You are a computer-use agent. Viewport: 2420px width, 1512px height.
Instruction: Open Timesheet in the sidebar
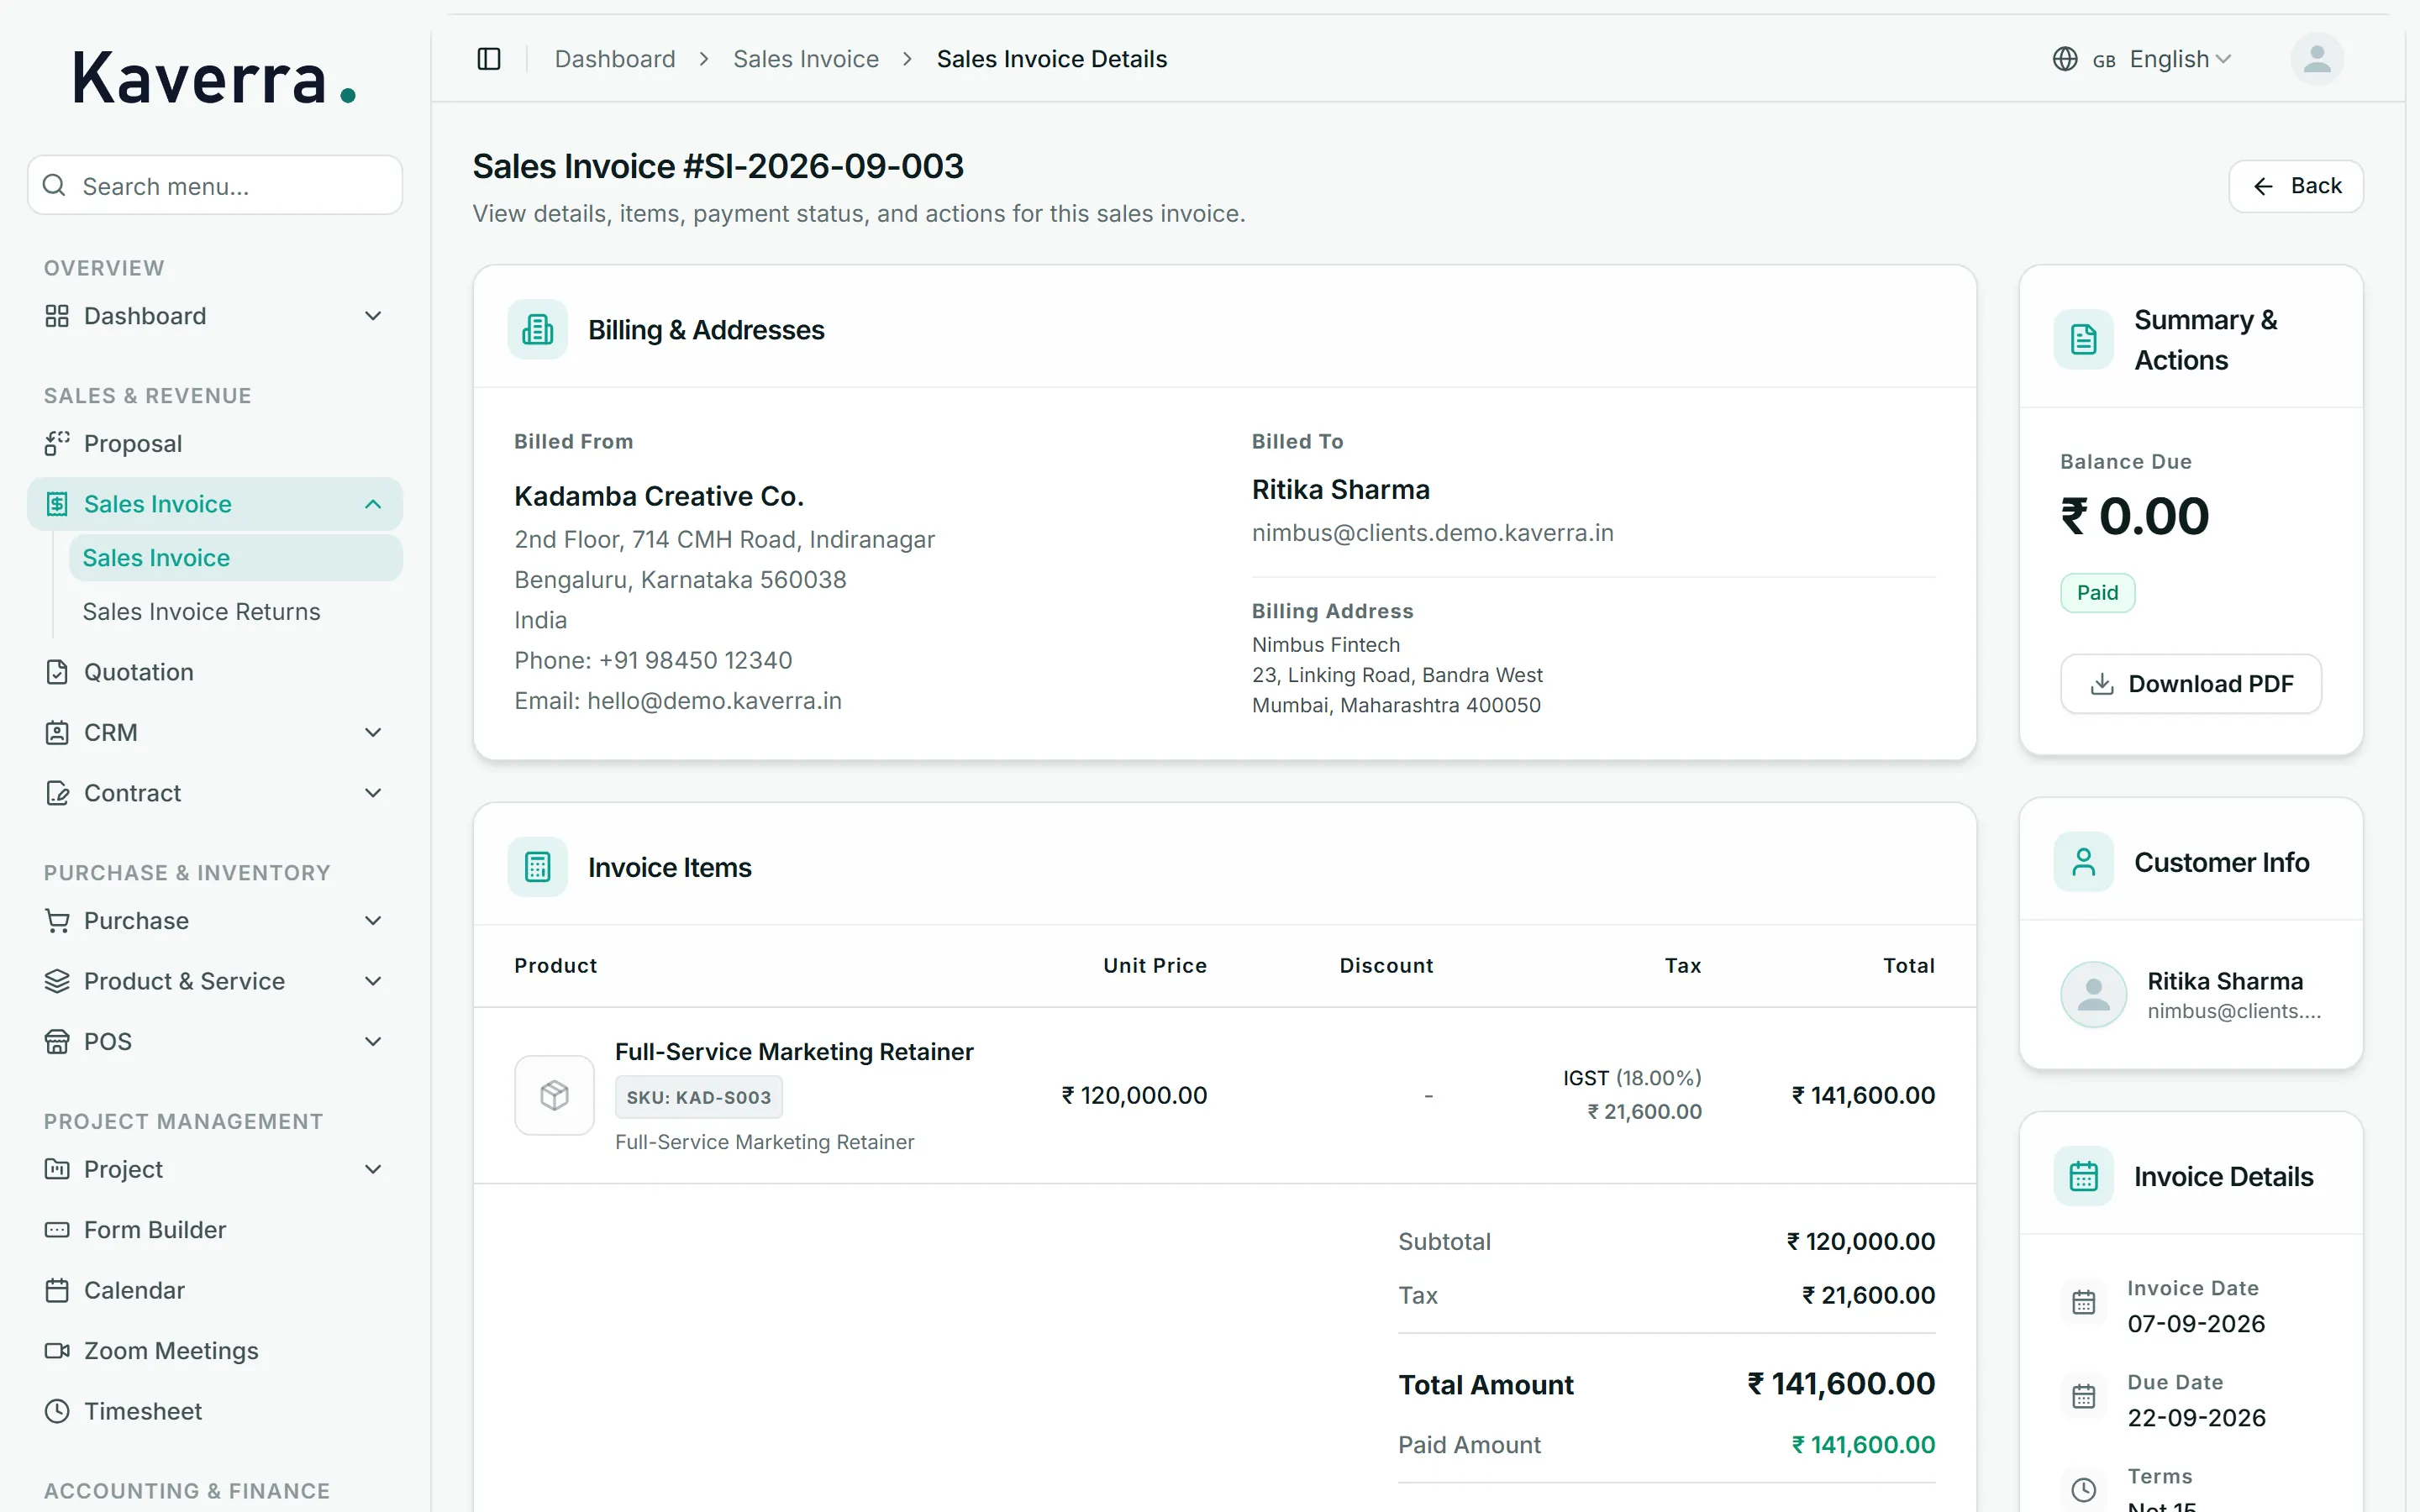(x=214, y=1411)
